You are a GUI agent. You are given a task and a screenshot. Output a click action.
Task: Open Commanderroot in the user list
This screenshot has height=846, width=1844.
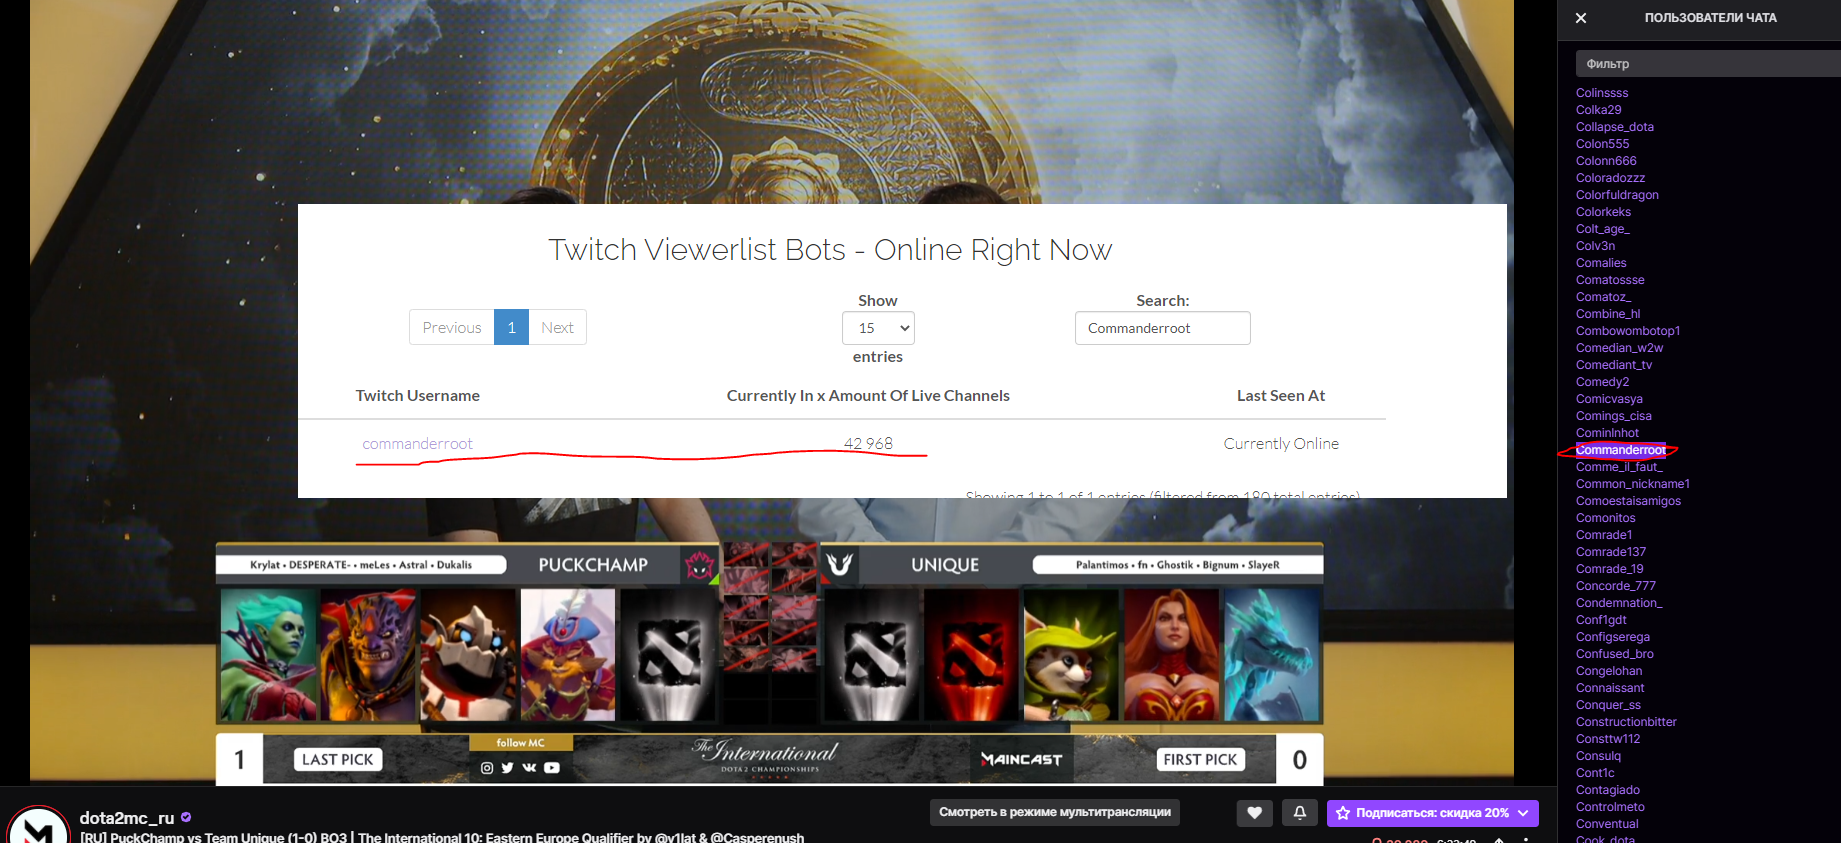(1620, 450)
